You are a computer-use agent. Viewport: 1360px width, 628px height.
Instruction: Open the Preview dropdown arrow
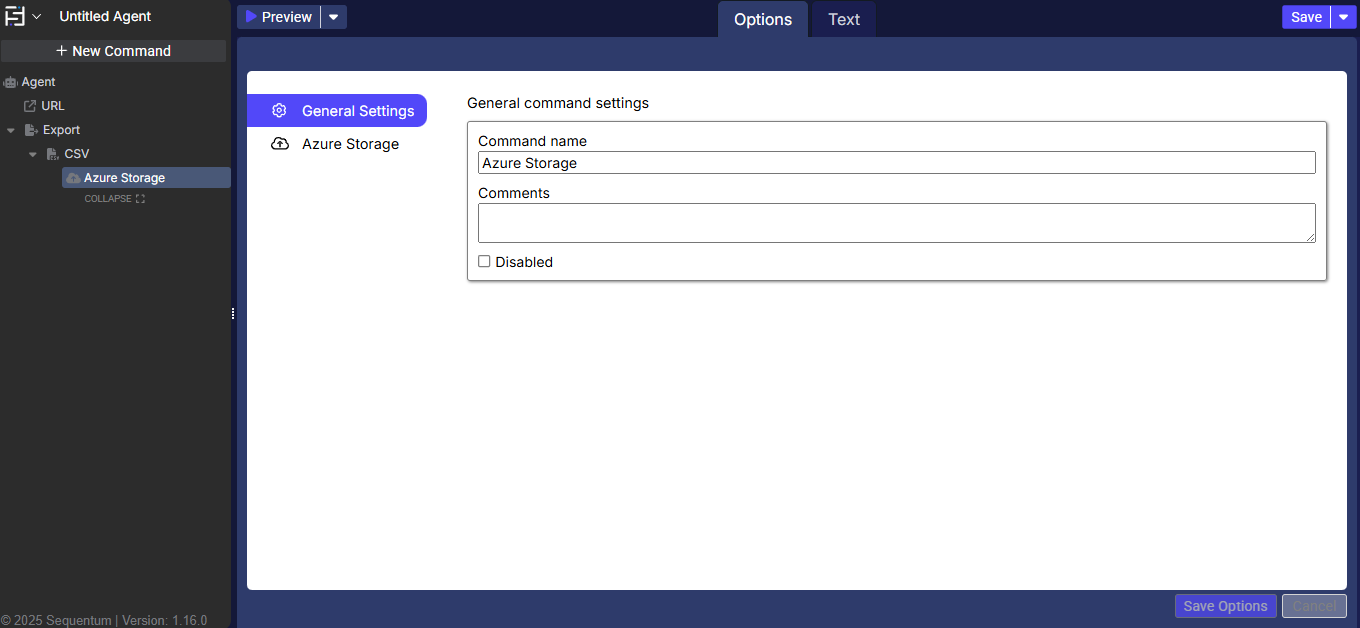tap(334, 17)
